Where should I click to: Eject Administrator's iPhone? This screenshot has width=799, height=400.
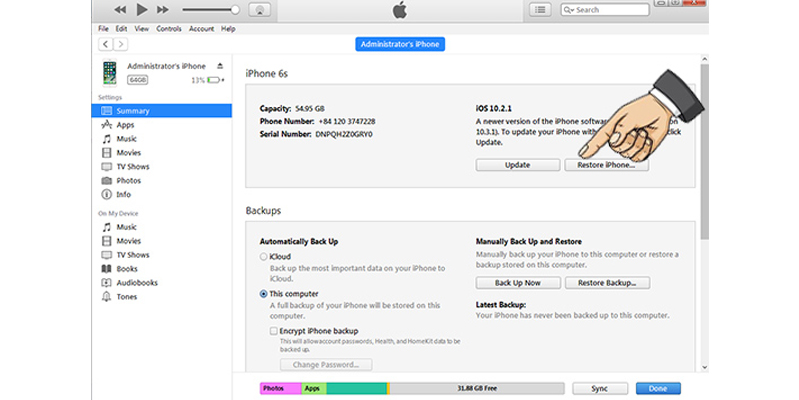220,66
